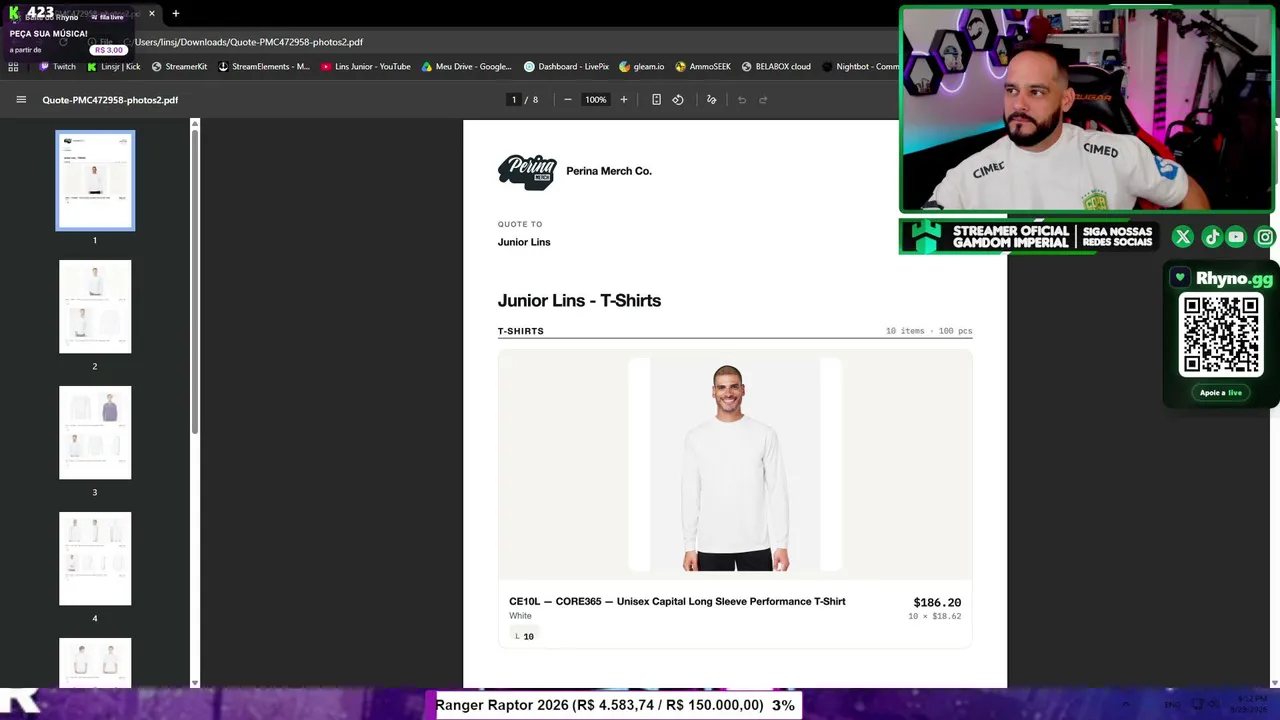Image resolution: width=1280 pixels, height=720 pixels.
Task: Open the Linsjr | Kick bookmark
Action: tap(114, 67)
